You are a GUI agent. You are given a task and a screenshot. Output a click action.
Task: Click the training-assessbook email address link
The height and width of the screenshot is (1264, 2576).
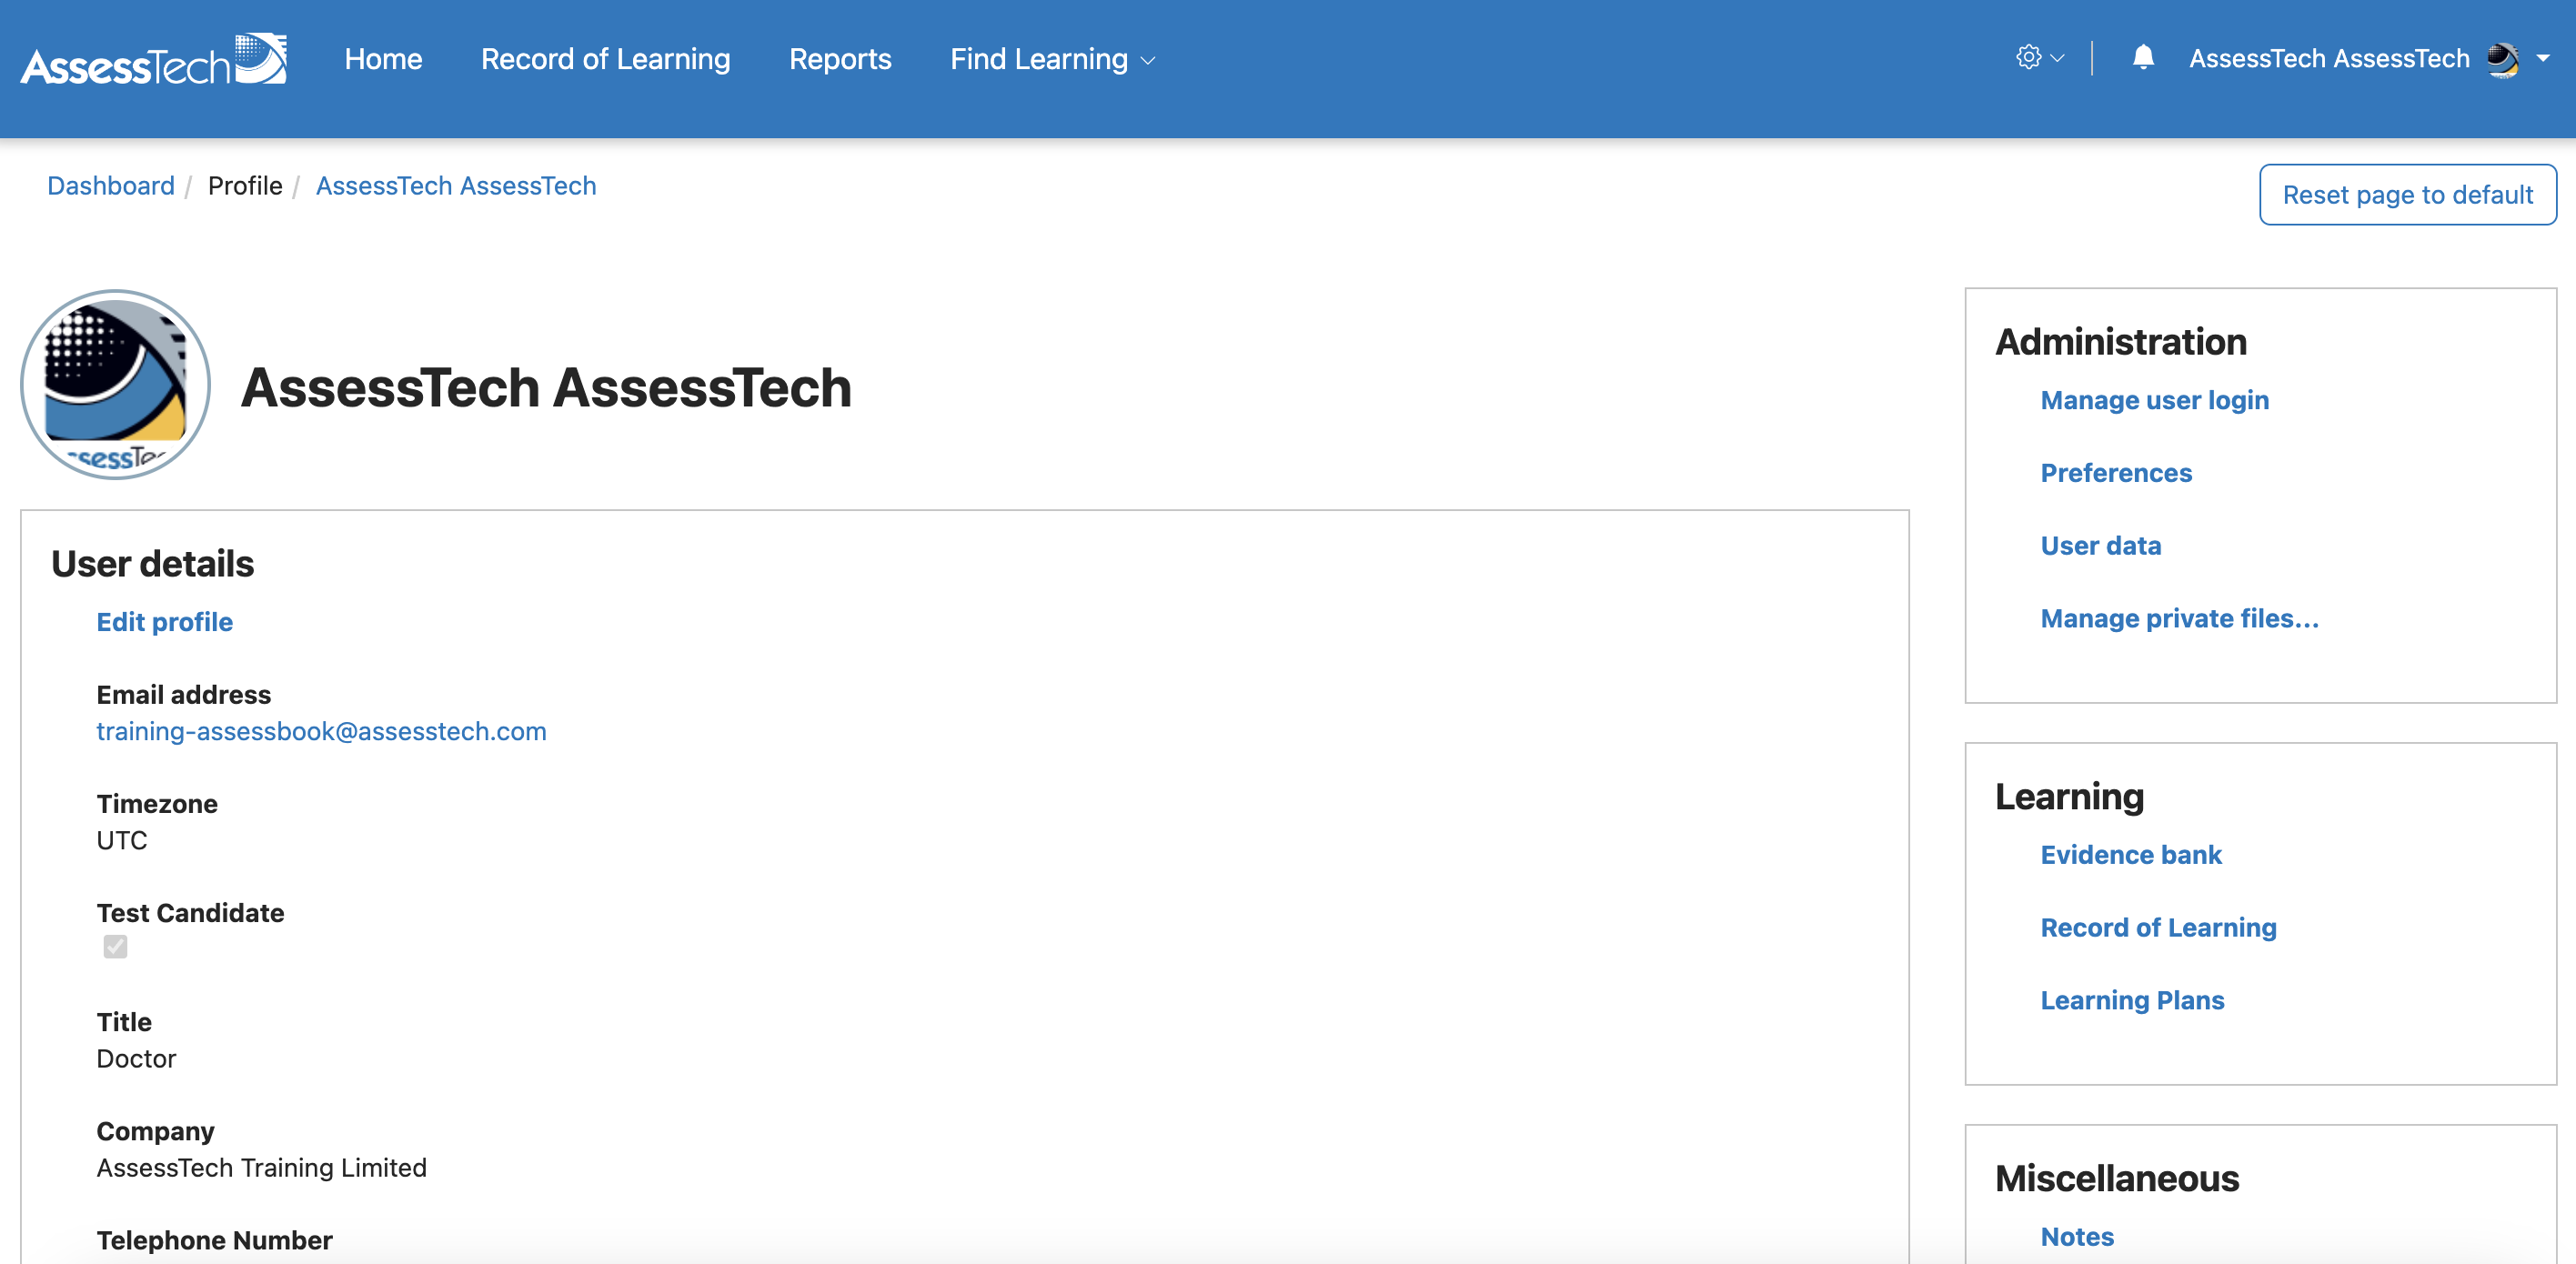pyautogui.click(x=321, y=731)
